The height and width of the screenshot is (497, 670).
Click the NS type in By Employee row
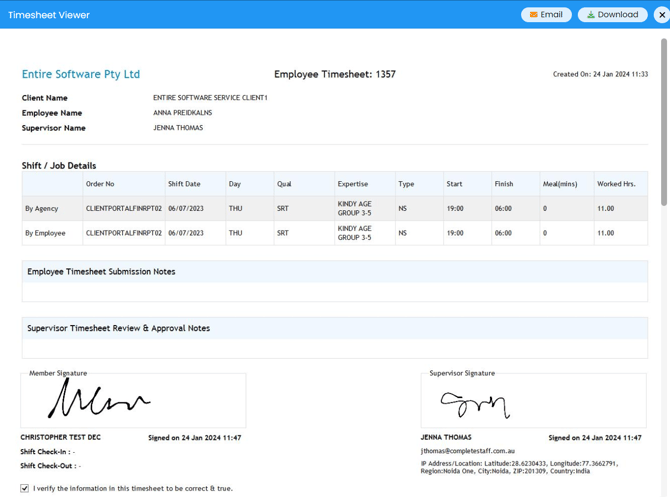pyautogui.click(x=403, y=233)
